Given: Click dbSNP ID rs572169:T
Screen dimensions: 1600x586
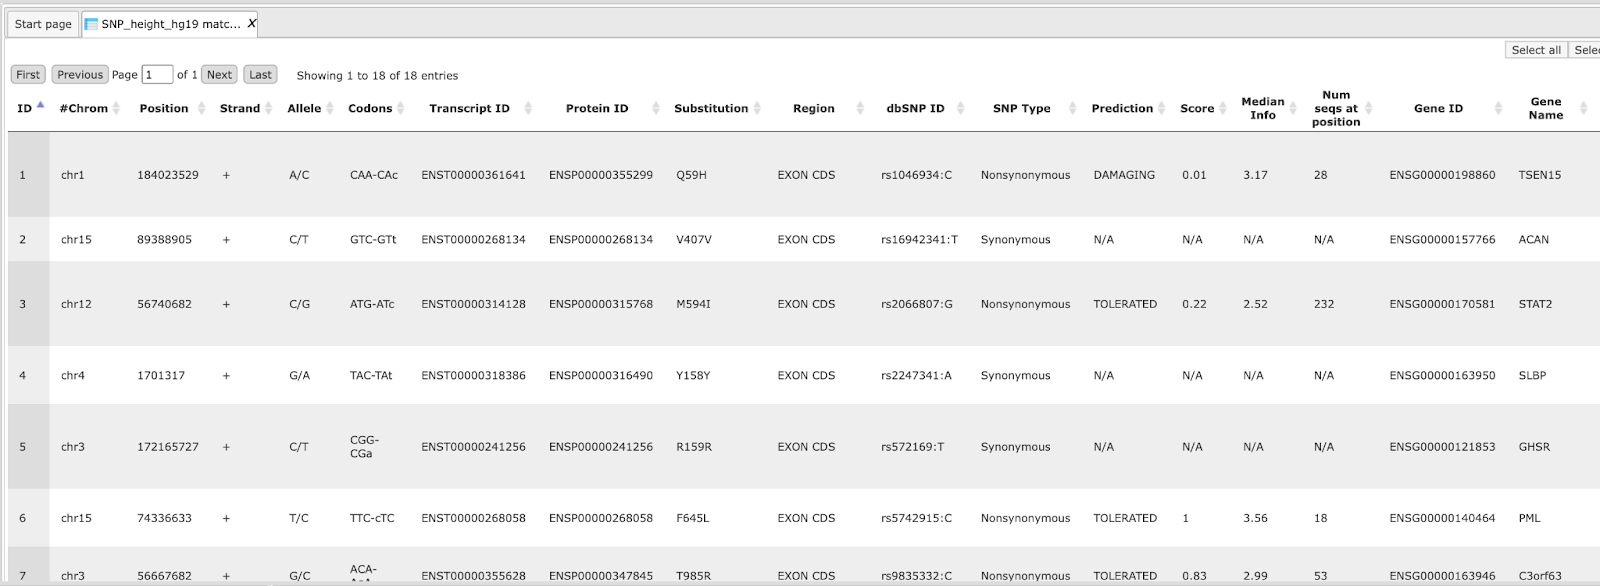Looking at the screenshot, I should pyautogui.click(x=912, y=447).
